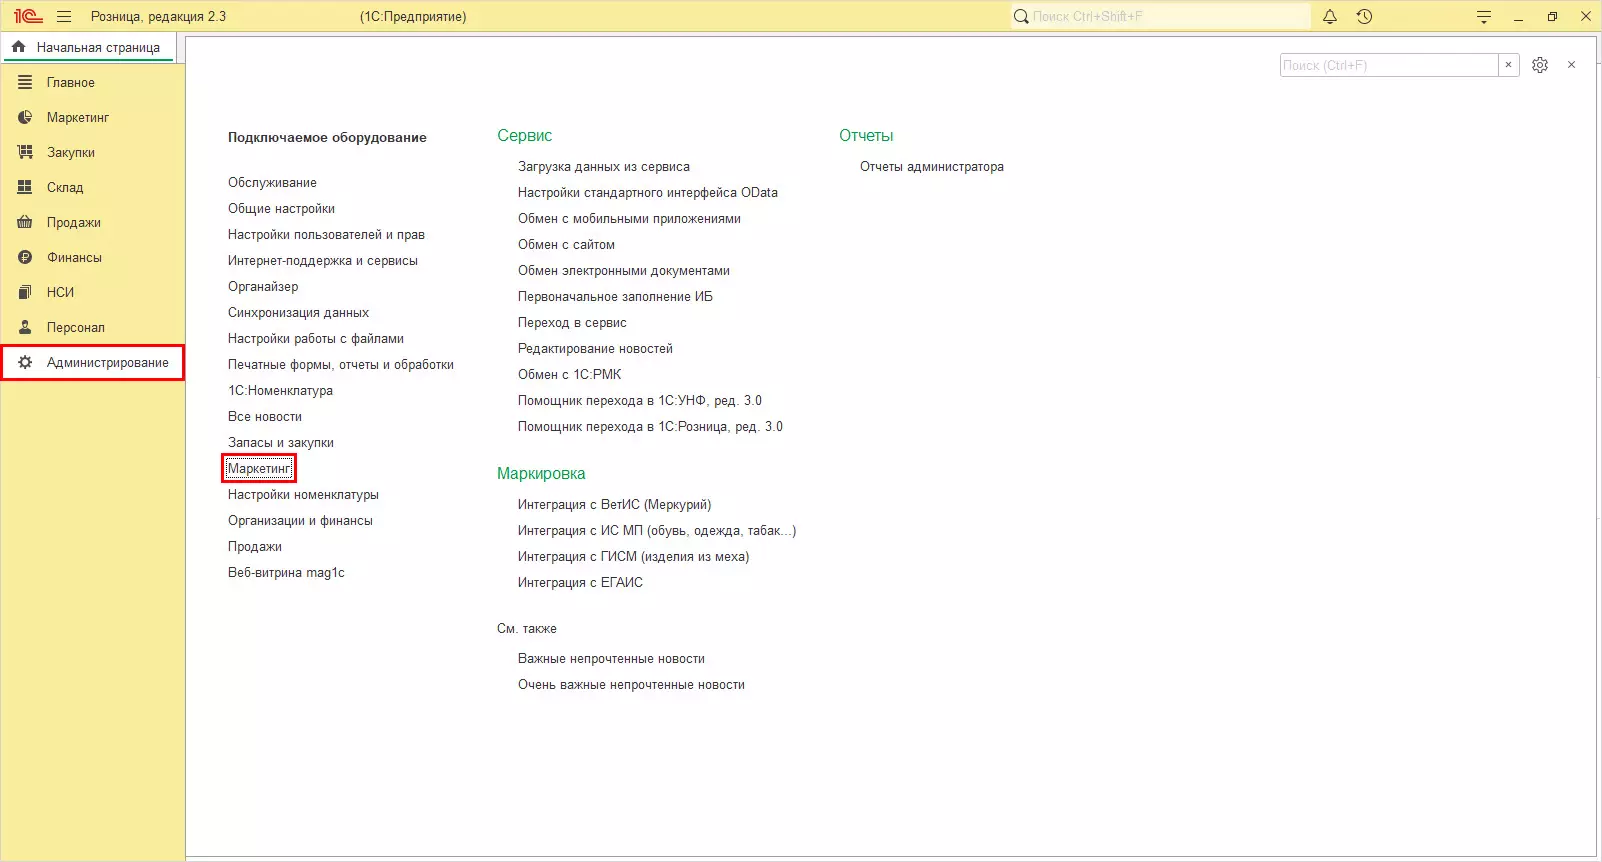The width and height of the screenshot is (1602, 862).
Task: Open Настройки номенклатуры
Action: [x=303, y=495]
